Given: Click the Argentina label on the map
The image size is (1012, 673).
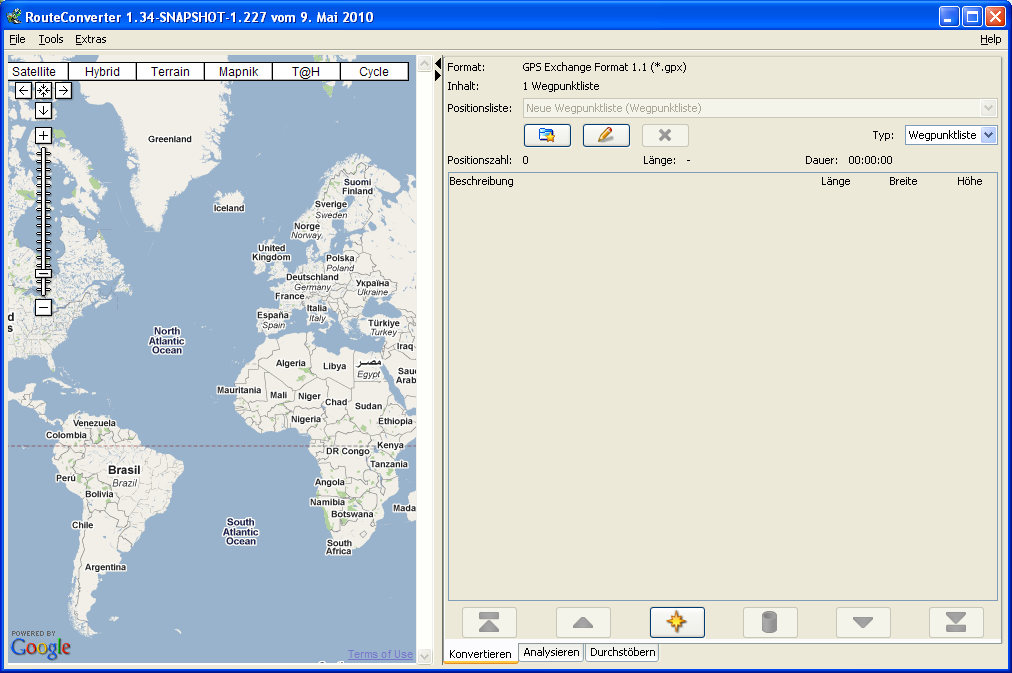Looking at the screenshot, I should [105, 567].
